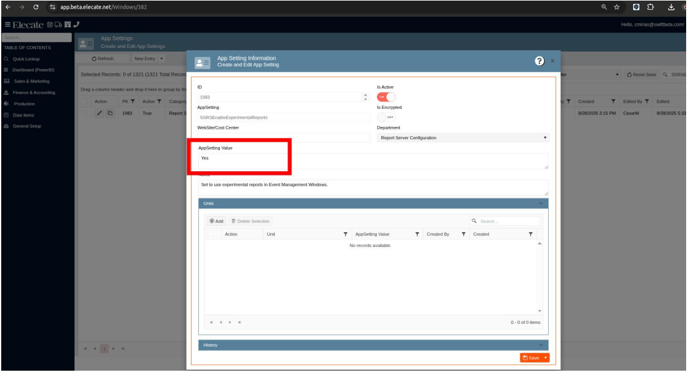Open browser downloads icon
Screen dimensions: 688x375
tap(671, 7)
